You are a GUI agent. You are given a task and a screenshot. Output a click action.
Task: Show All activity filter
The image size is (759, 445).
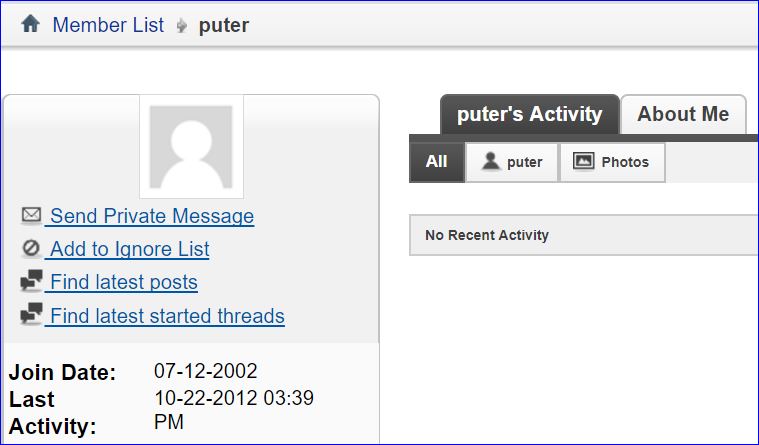[x=436, y=162]
